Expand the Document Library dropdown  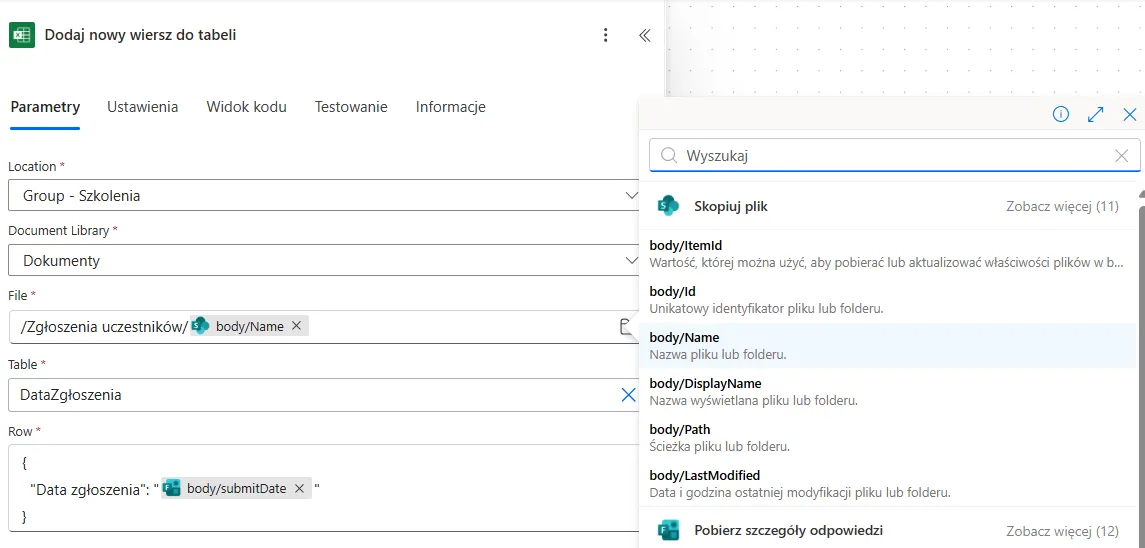630,261
